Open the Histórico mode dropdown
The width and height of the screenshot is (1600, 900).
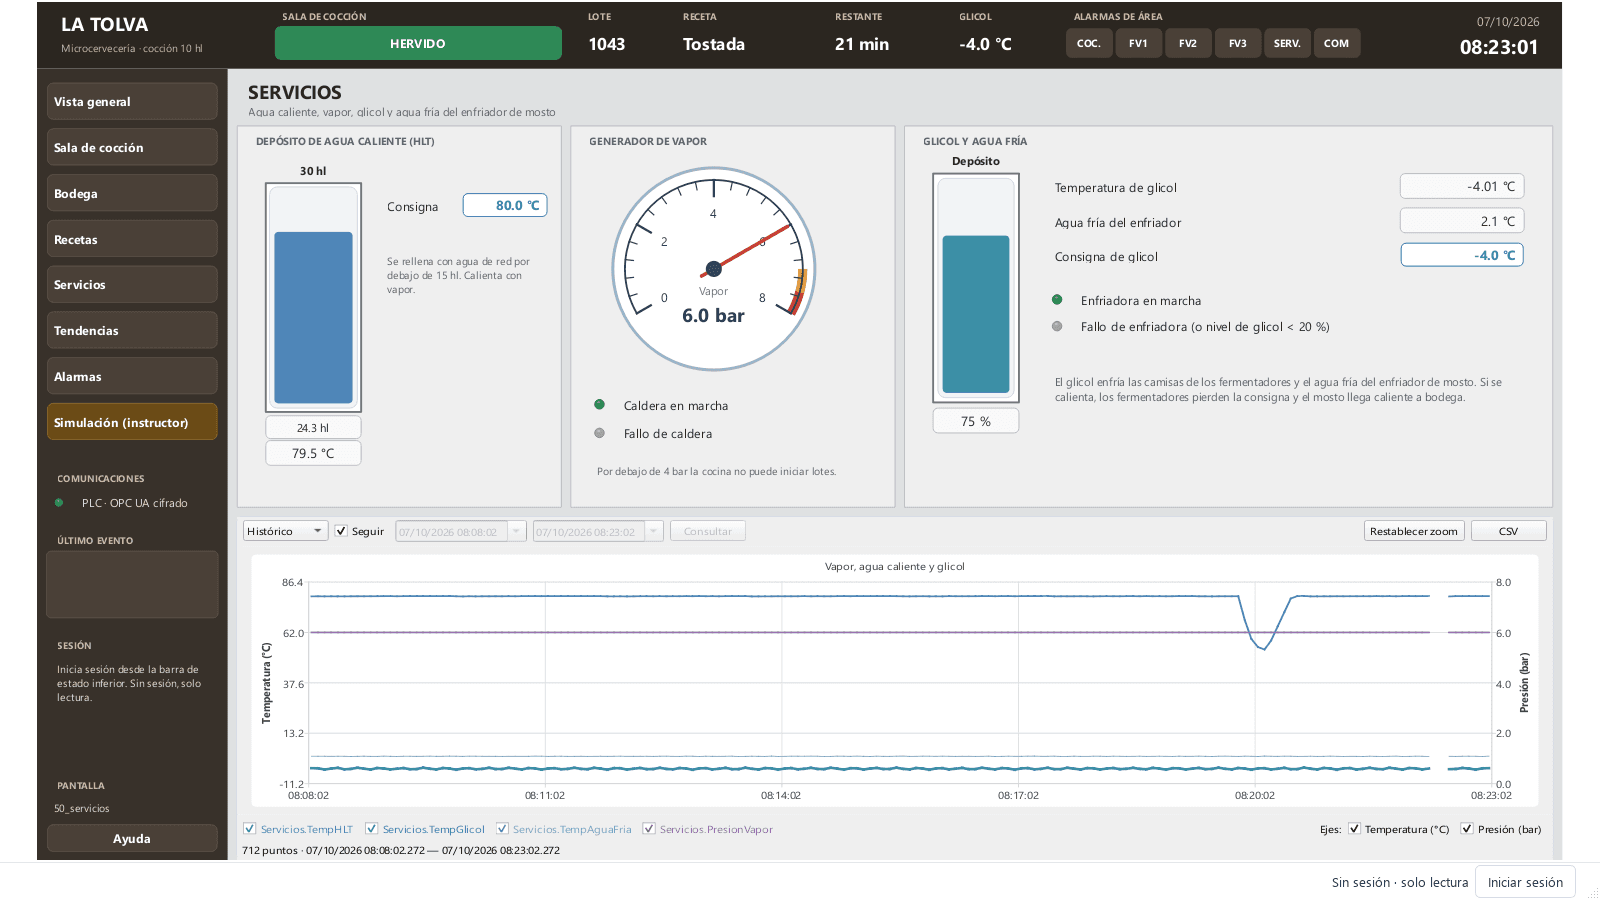[x=285, y=531]
